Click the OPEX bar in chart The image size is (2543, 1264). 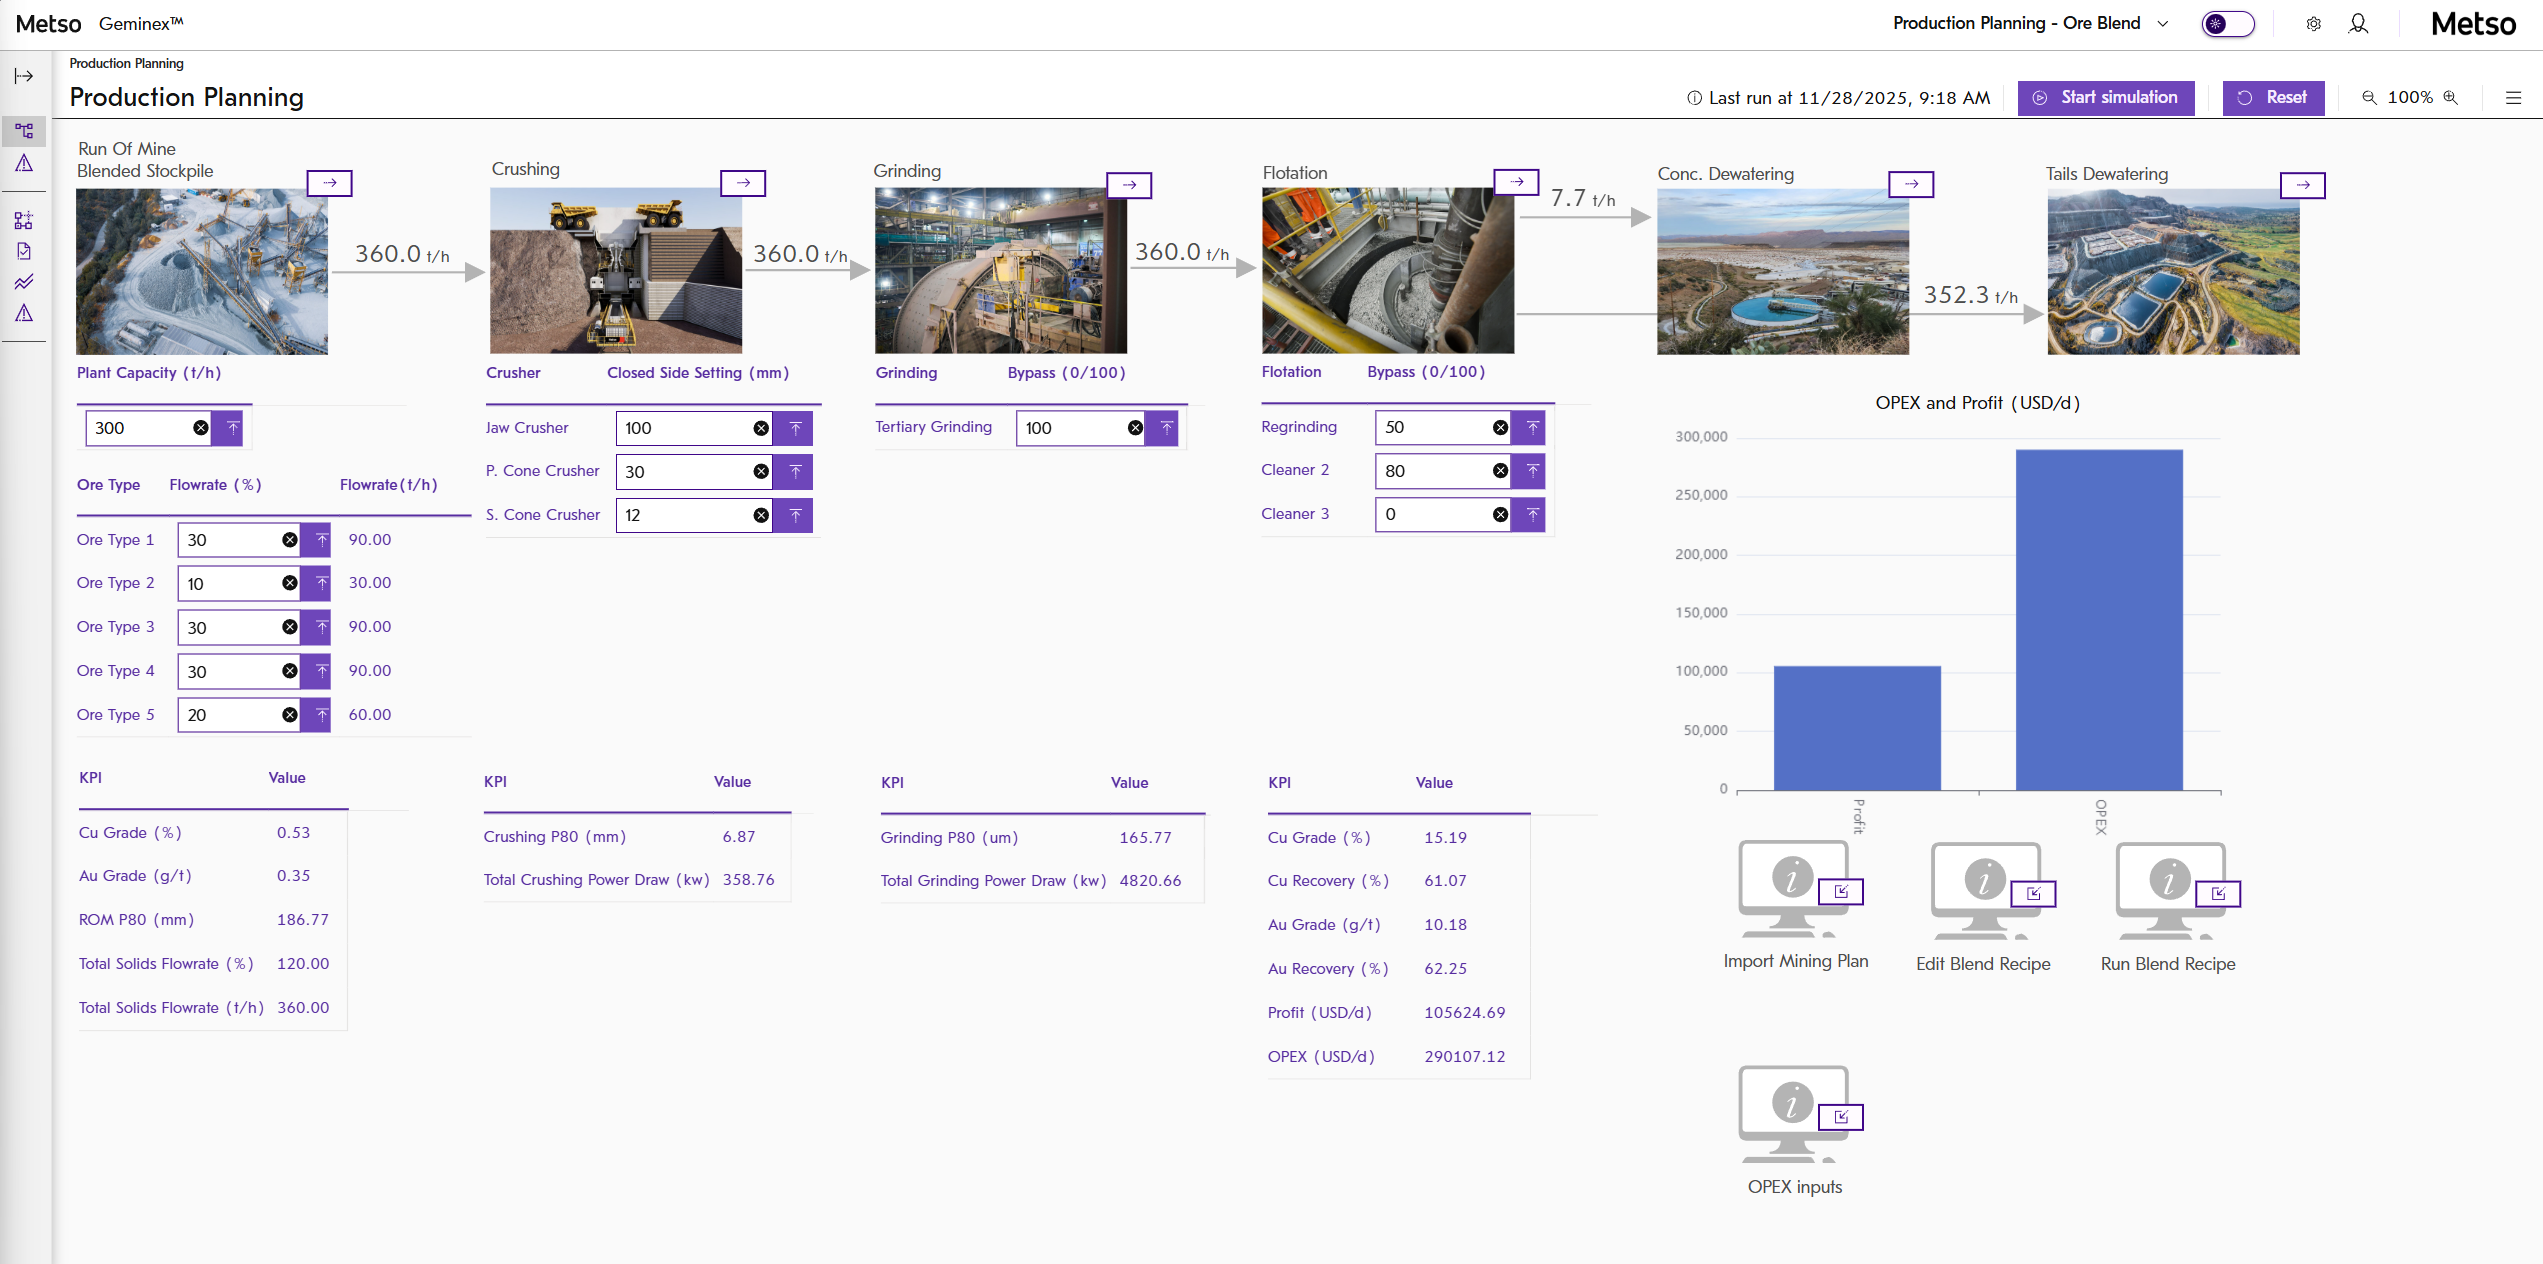[2098, 620]
